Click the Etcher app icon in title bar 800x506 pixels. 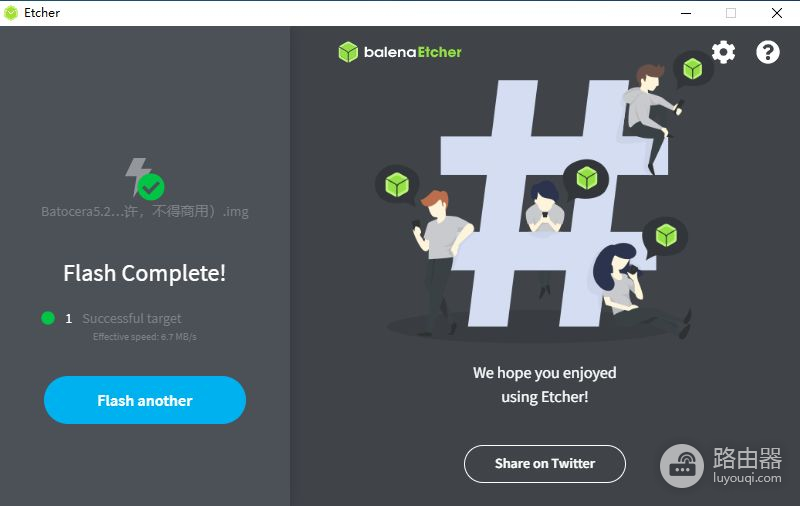[11, 13]
